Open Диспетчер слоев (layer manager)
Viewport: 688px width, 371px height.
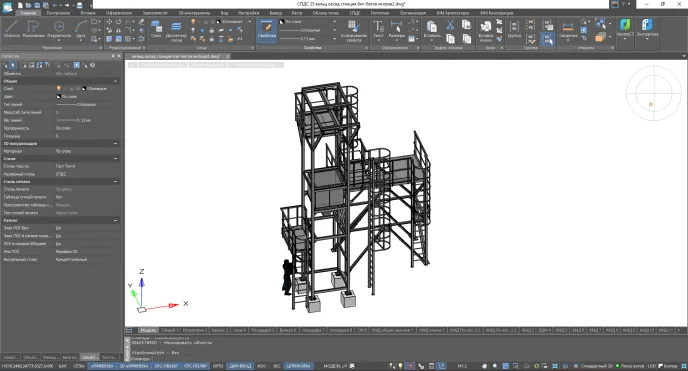point(176,31)
